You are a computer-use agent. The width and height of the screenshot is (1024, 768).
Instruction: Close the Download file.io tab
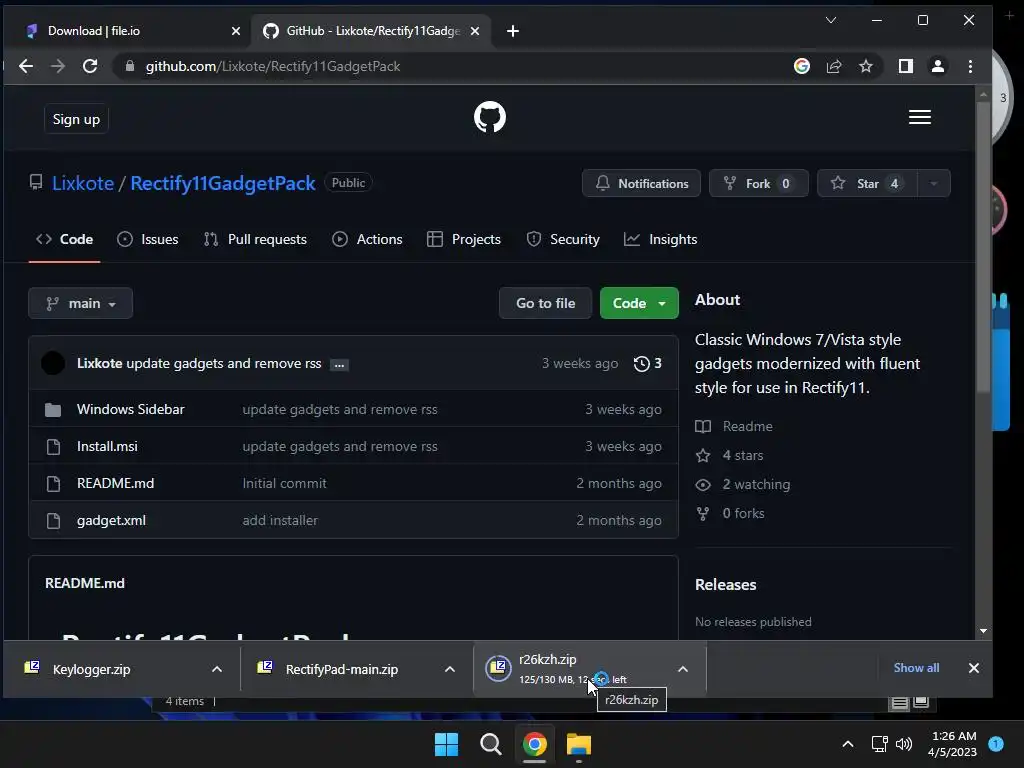[x=236, y=31]
